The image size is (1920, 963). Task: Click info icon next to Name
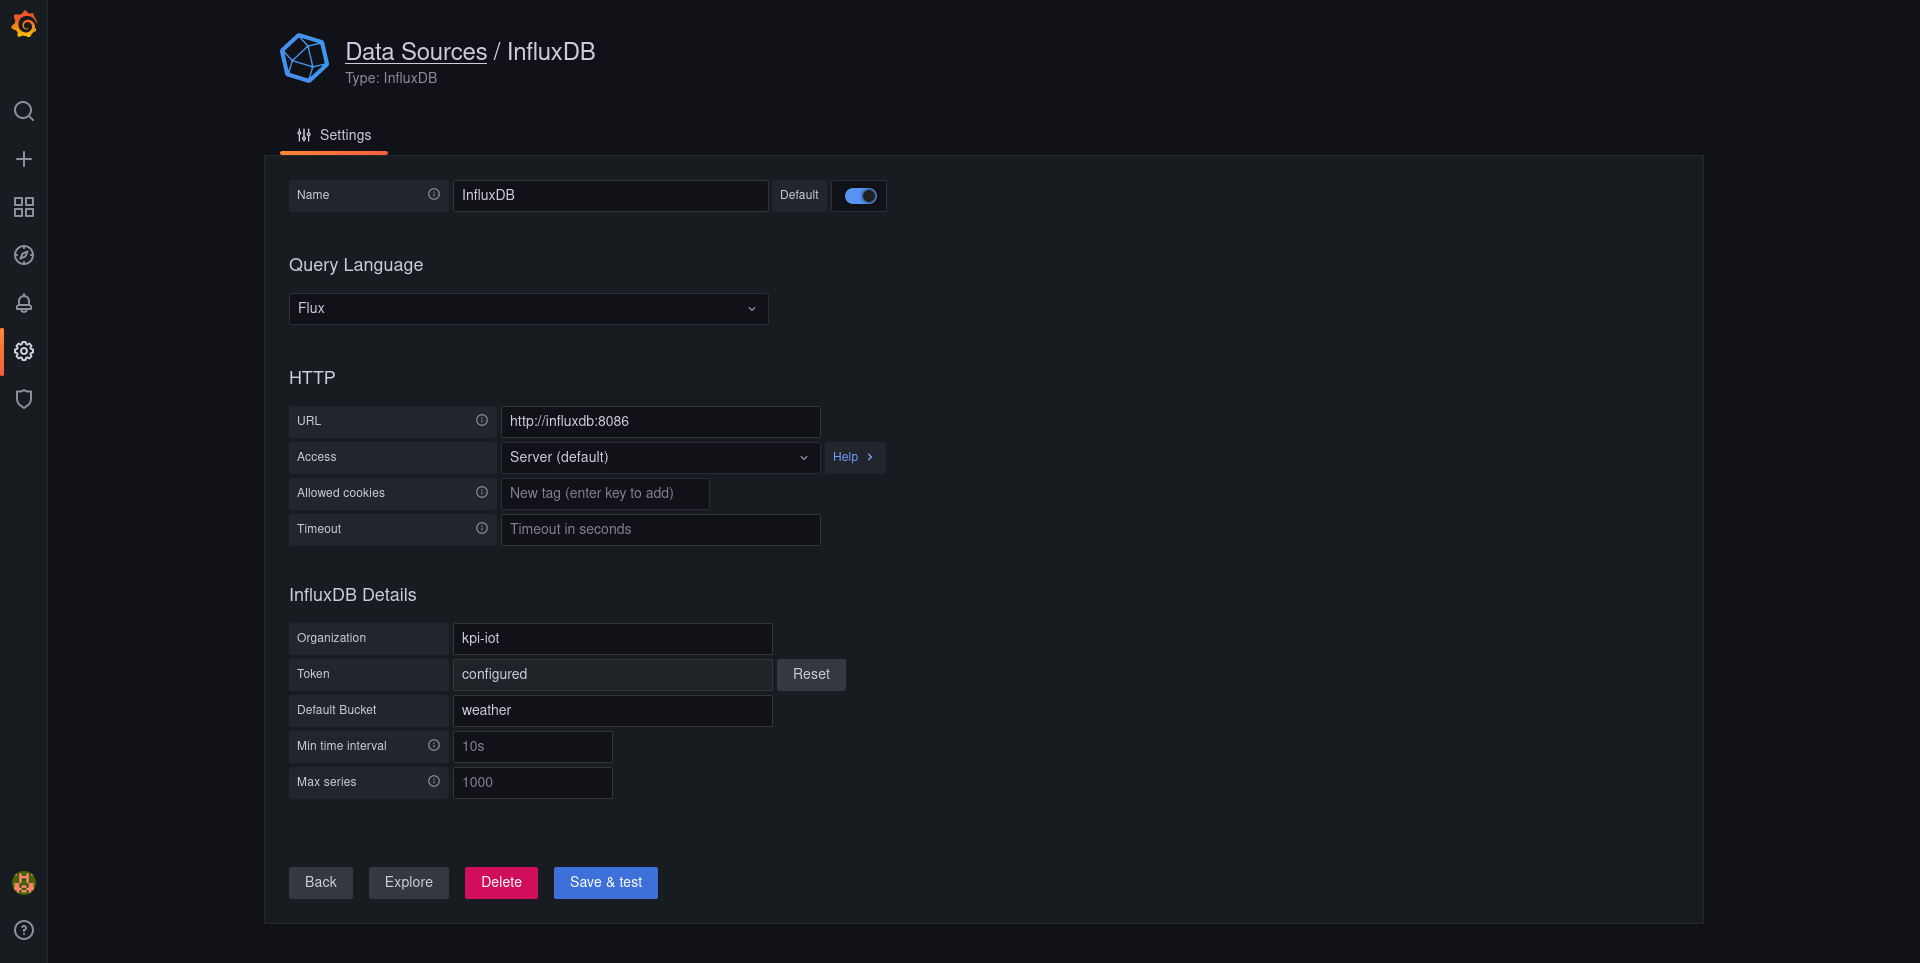pos(434,195)
